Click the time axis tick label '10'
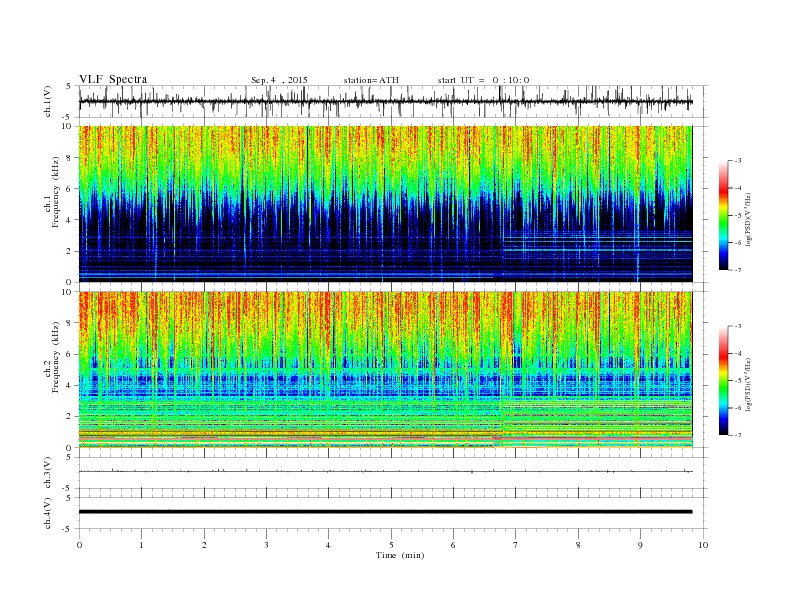Image resolution: width=792 pixels, height=612 pixels. pyautogui.click(x=703, y=545)
